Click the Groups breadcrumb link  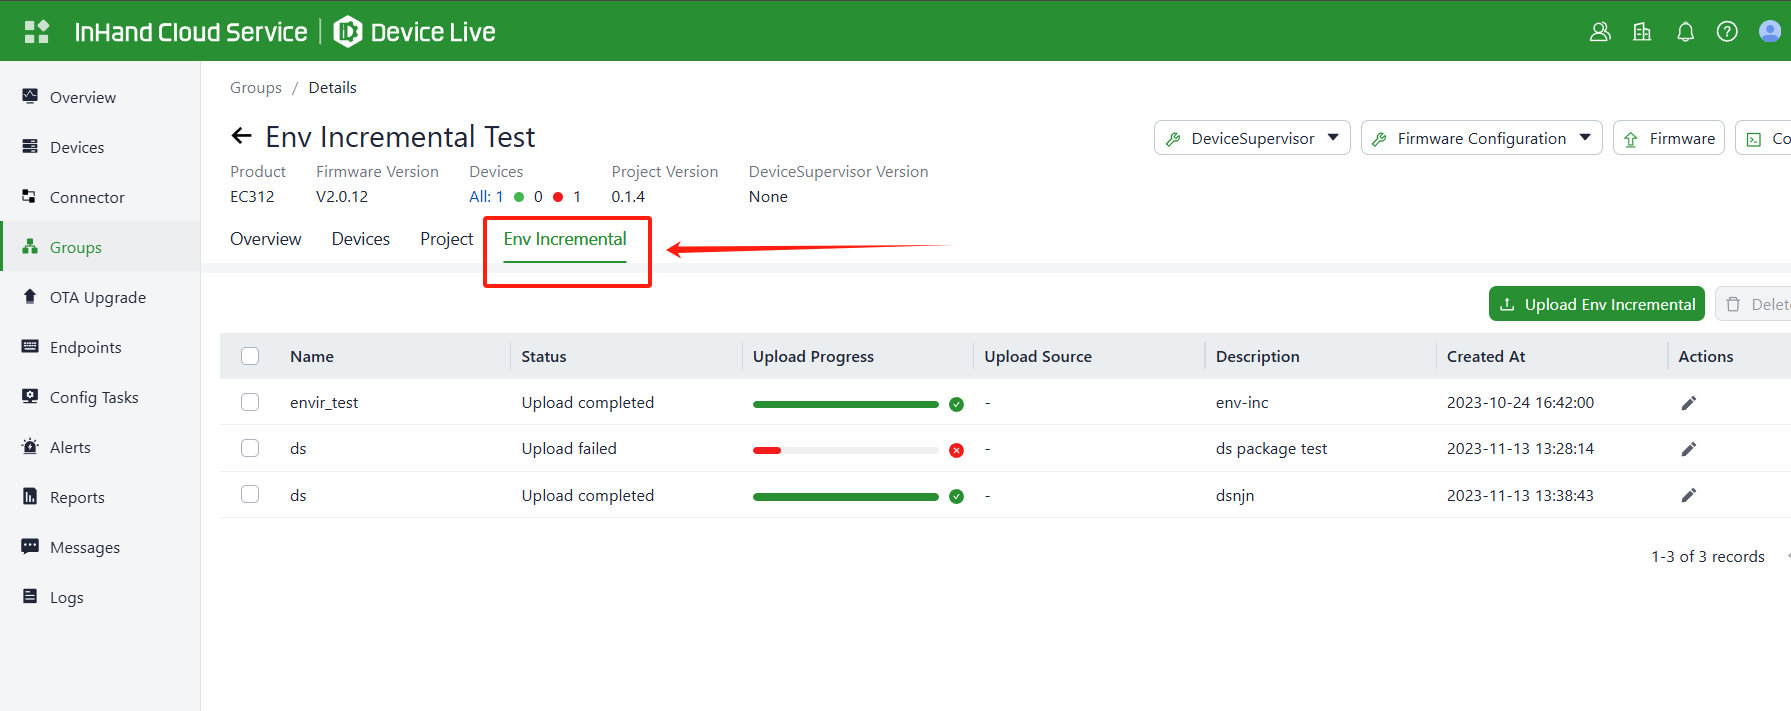[x=256, y=88]
